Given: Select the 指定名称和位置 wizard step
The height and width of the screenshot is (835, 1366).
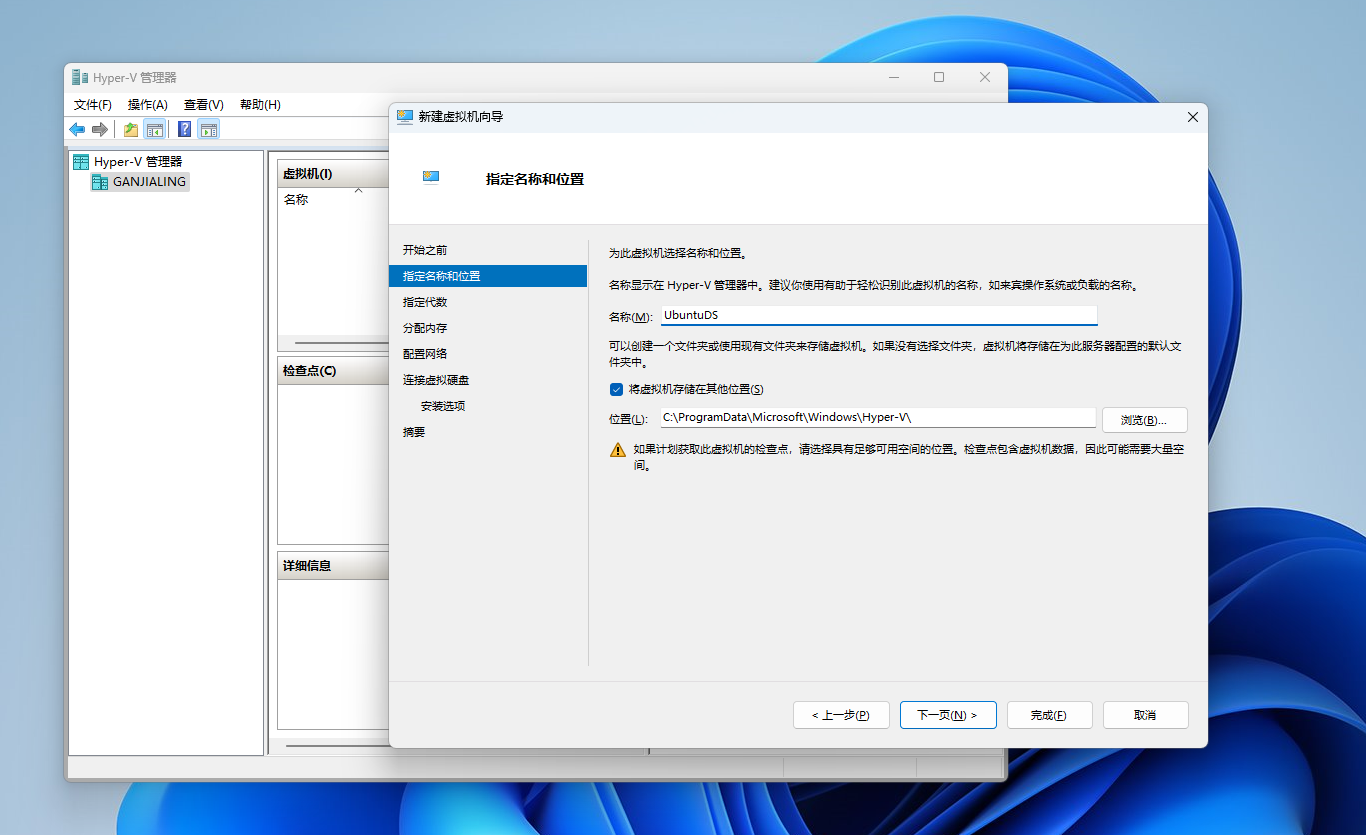Looking at the screenshot, I should click(488, 276).
